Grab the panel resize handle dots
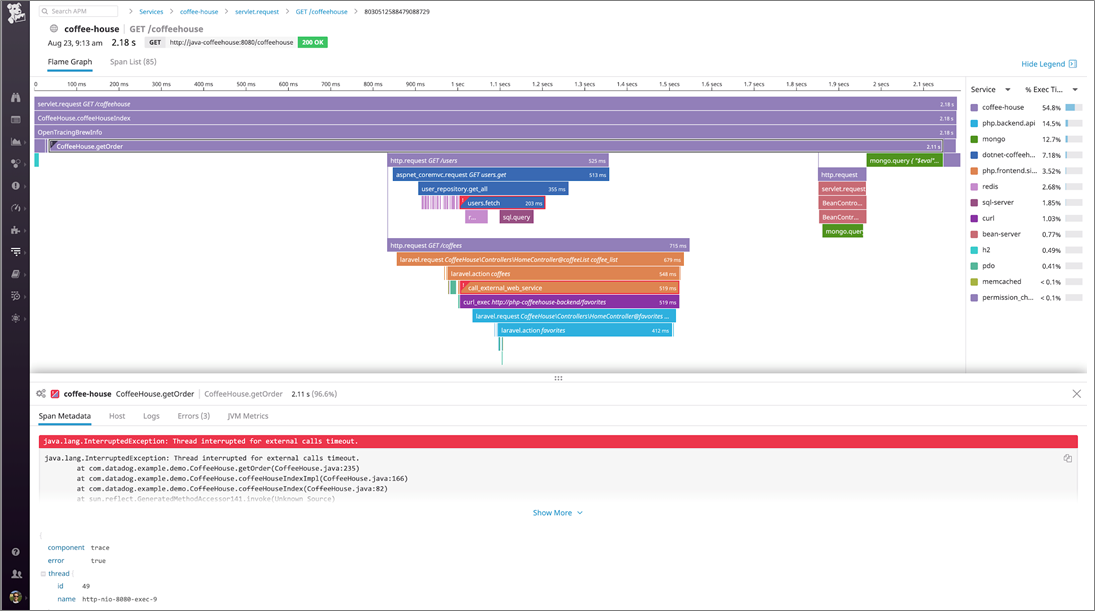The width and height of the screenshot is (1095, 611). pos(558,378)
